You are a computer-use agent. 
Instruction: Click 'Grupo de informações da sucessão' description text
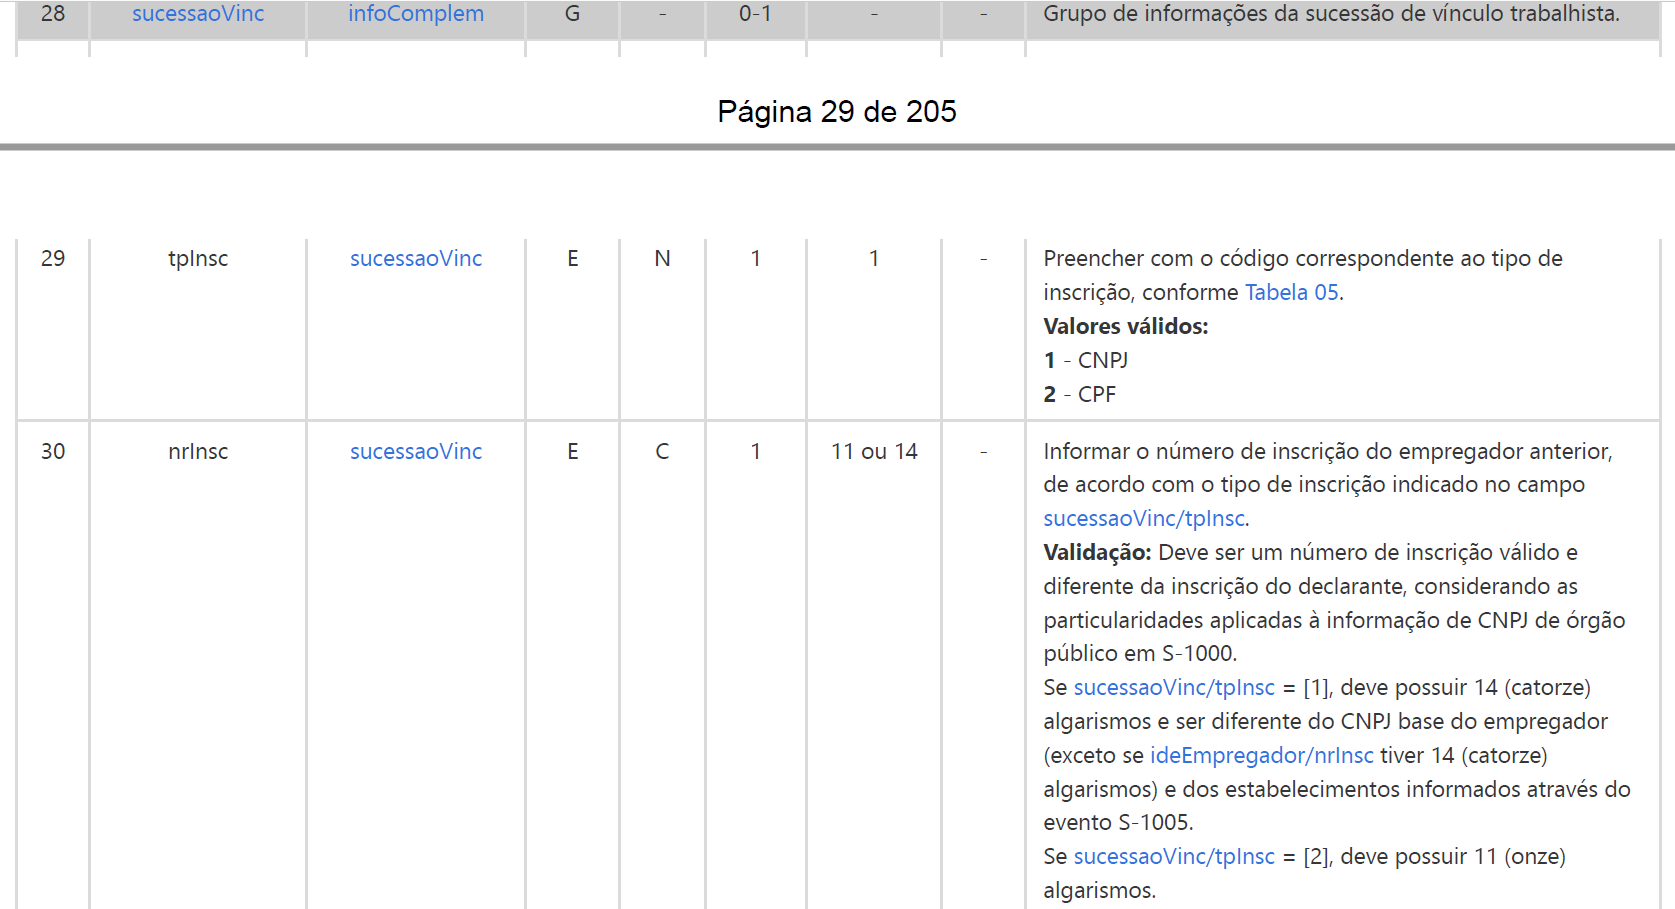point(1331,14)
